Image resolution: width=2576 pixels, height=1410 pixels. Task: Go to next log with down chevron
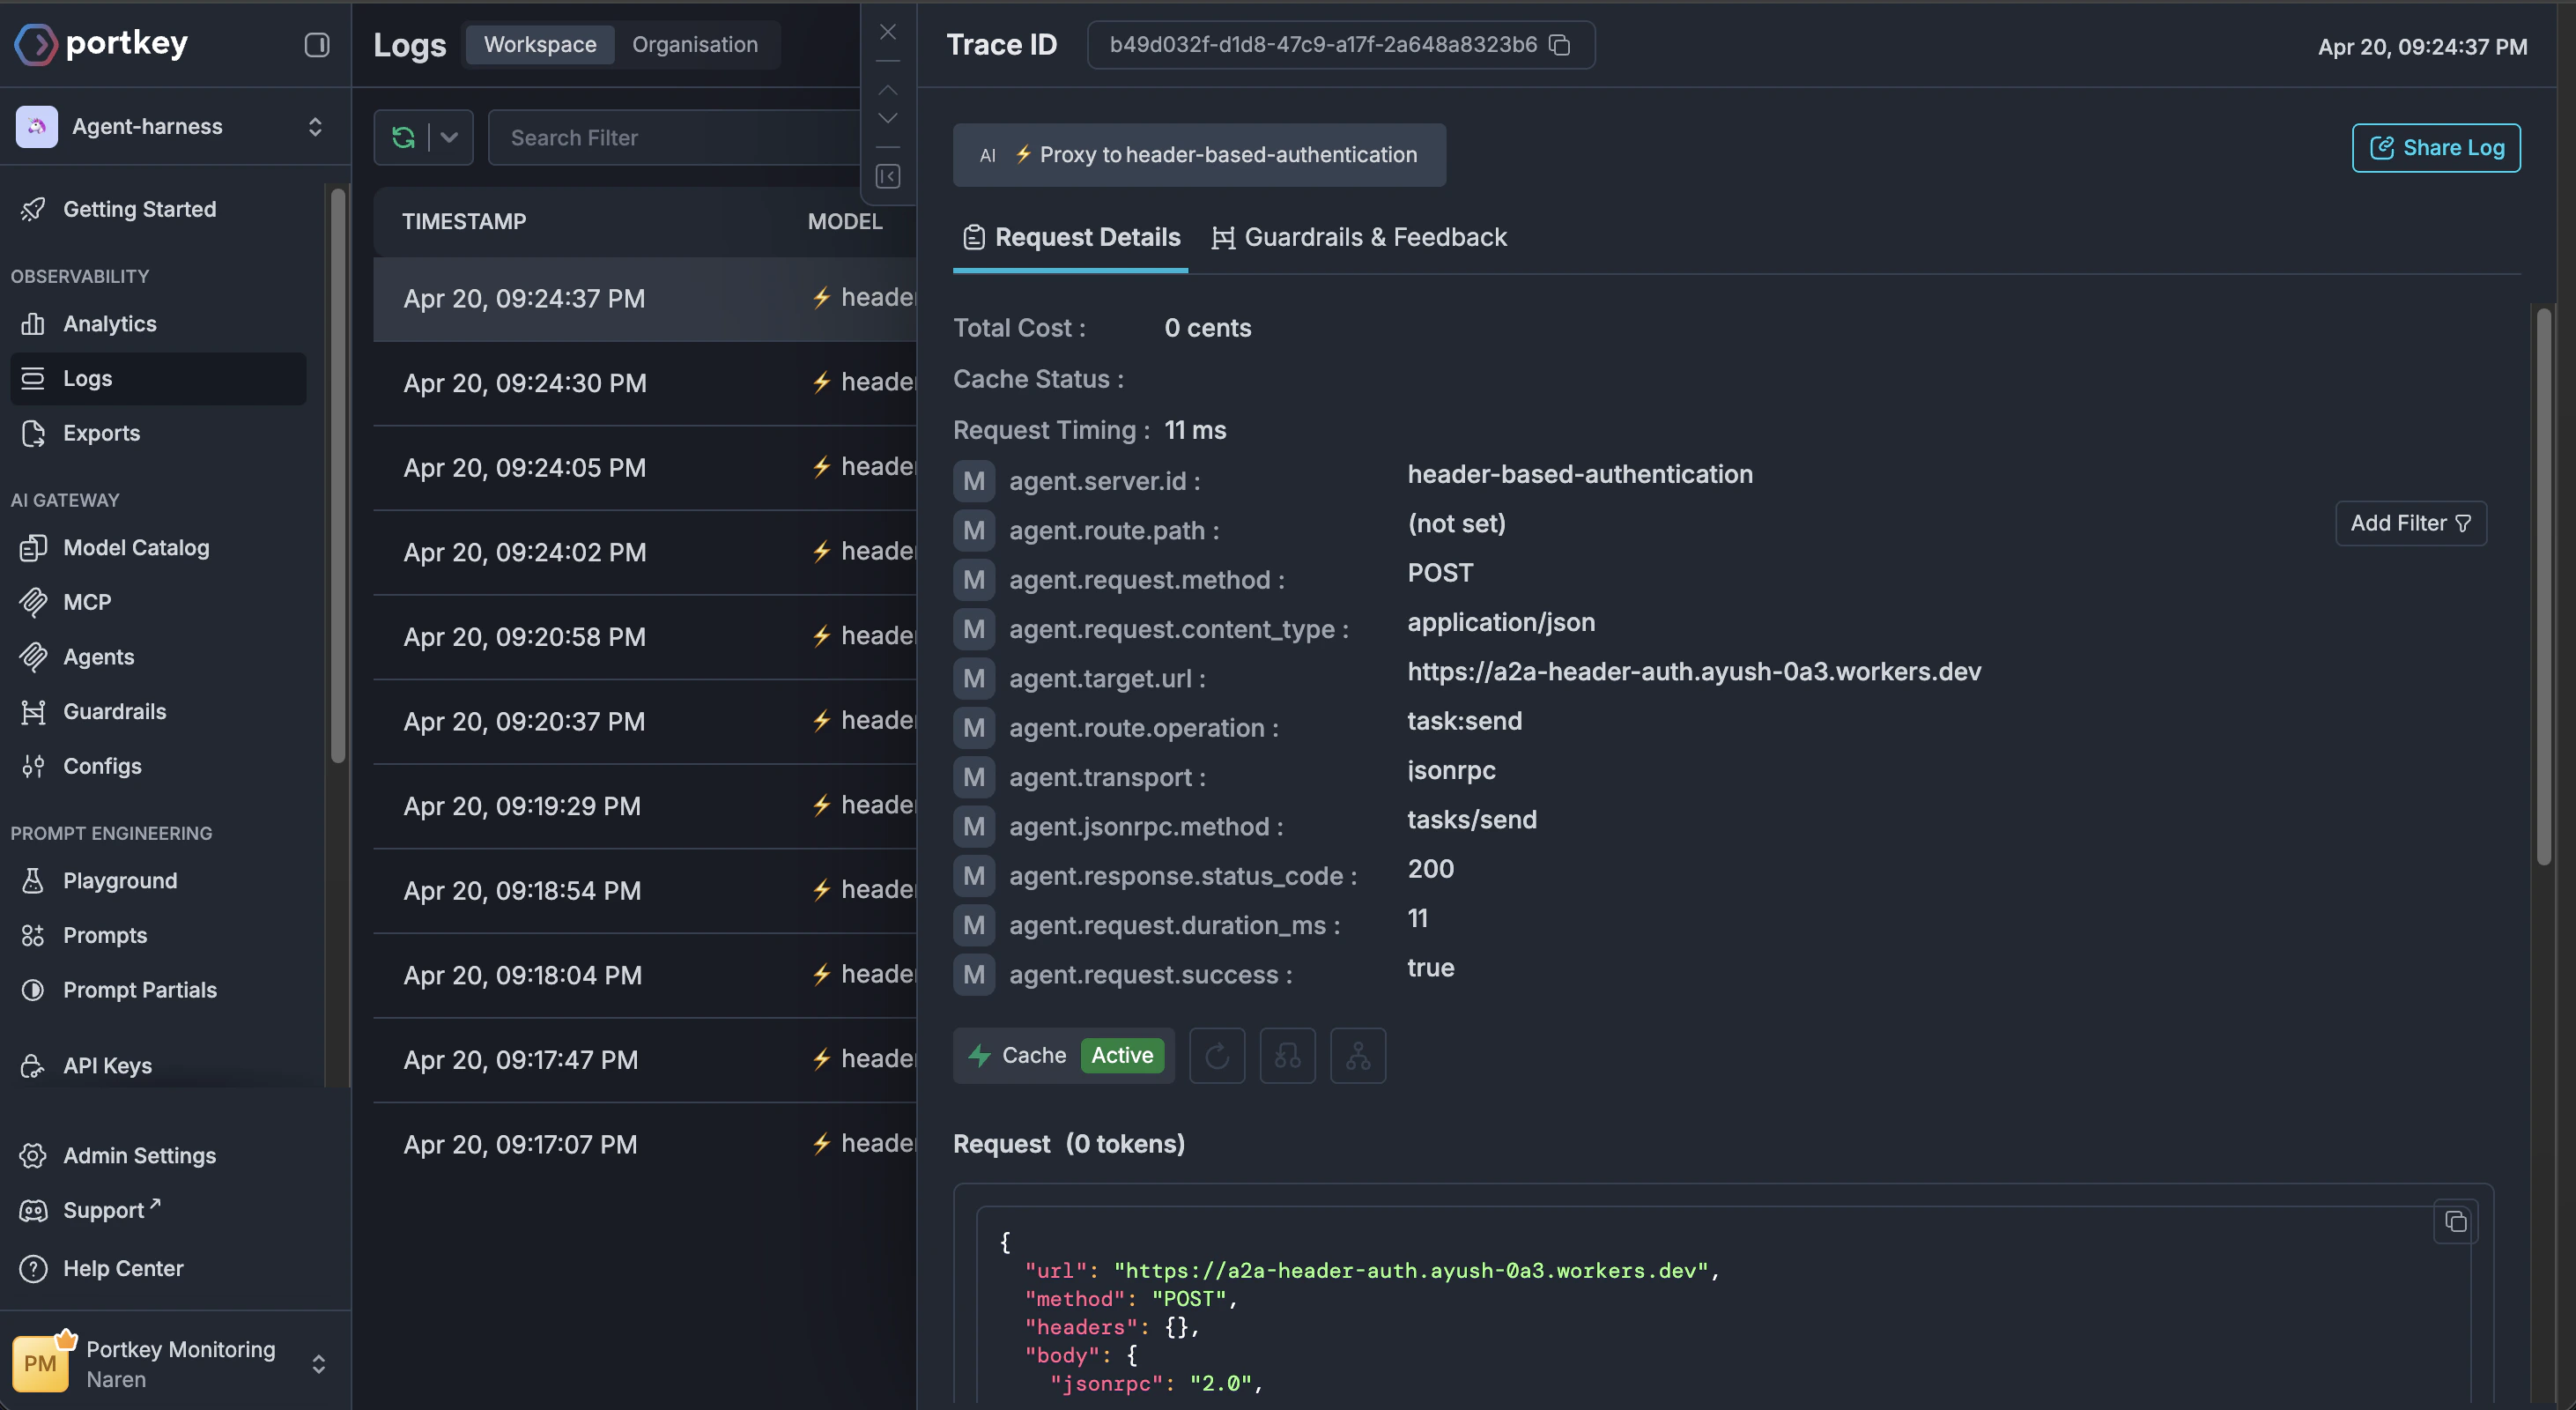click(887, 118)
